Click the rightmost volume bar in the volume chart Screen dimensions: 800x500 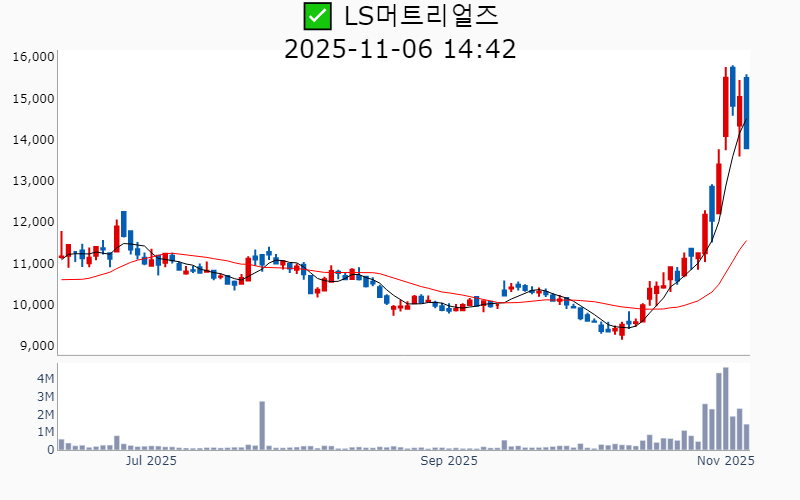tap(746, 437)
